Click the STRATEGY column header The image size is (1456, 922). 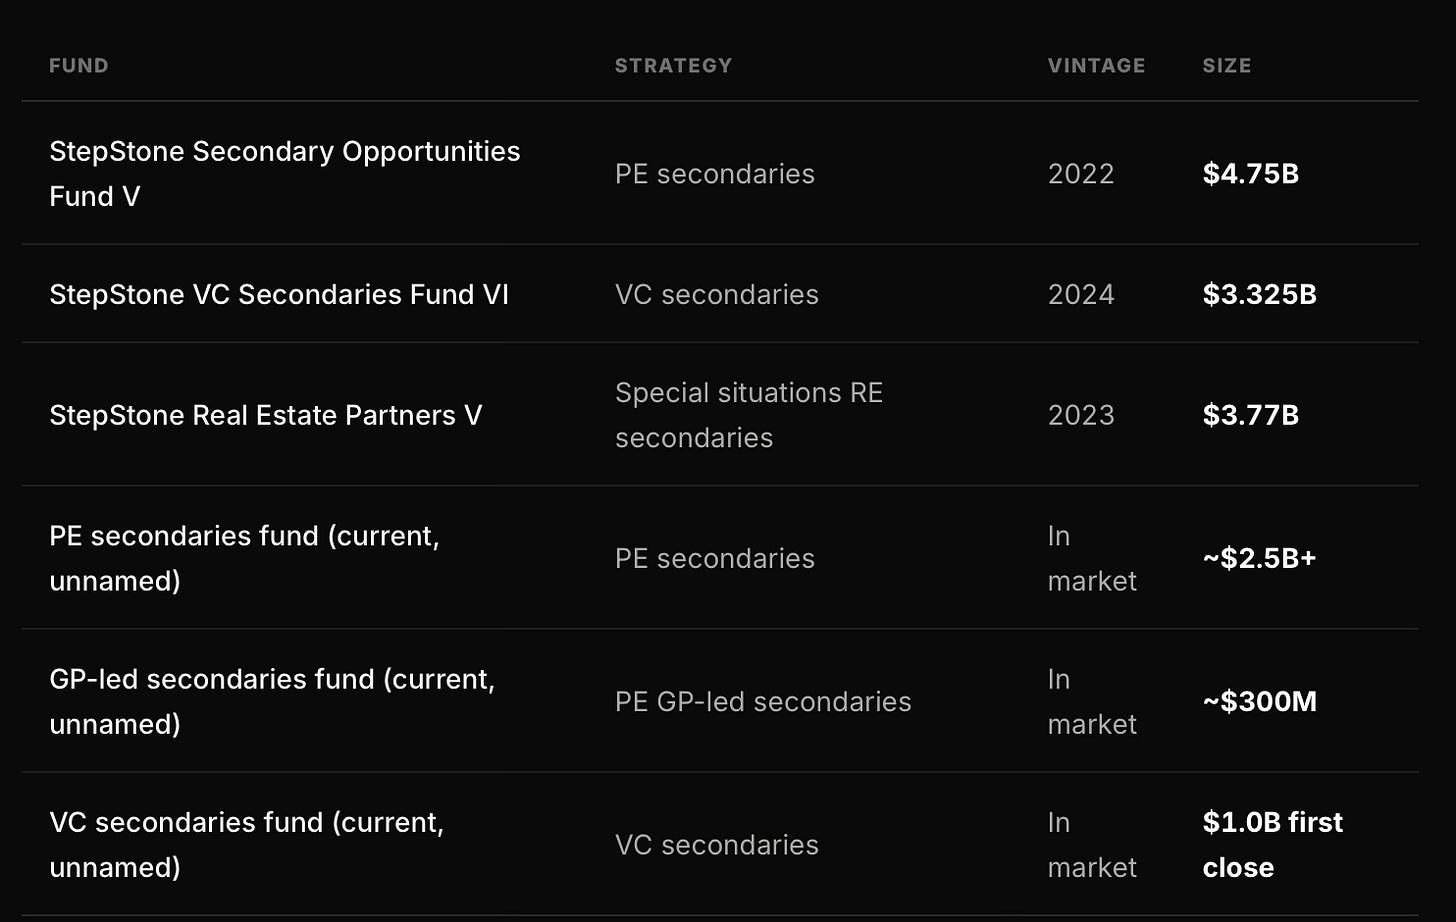pos(673,66)
